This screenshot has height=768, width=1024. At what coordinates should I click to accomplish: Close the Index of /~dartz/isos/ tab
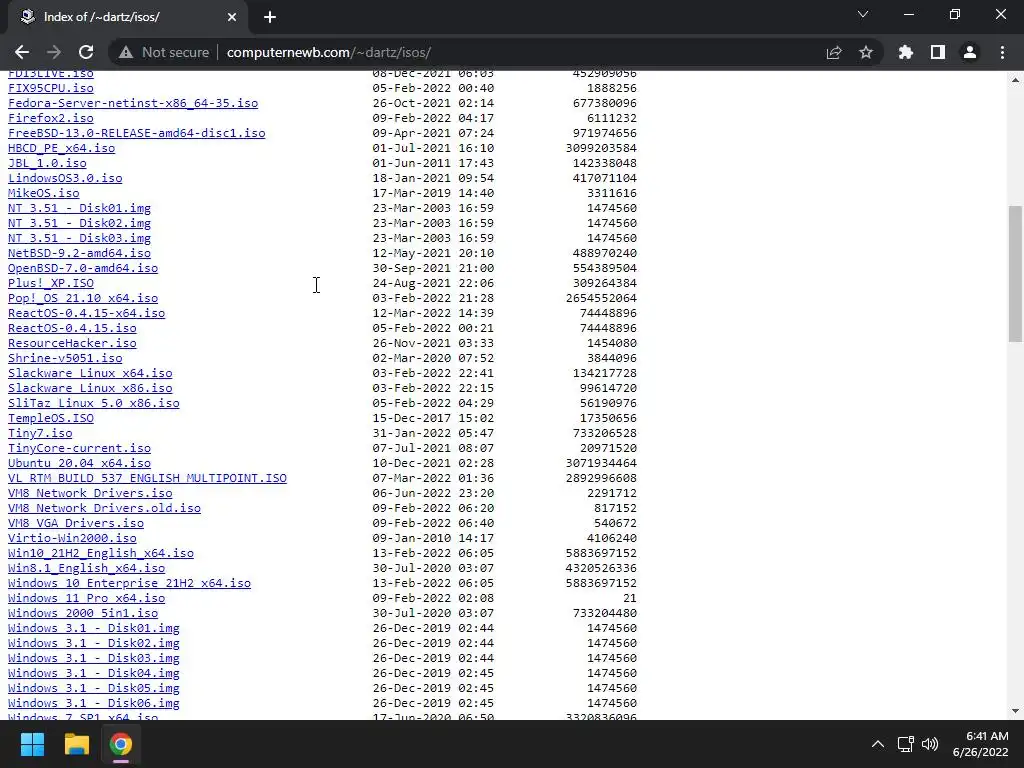232,17
